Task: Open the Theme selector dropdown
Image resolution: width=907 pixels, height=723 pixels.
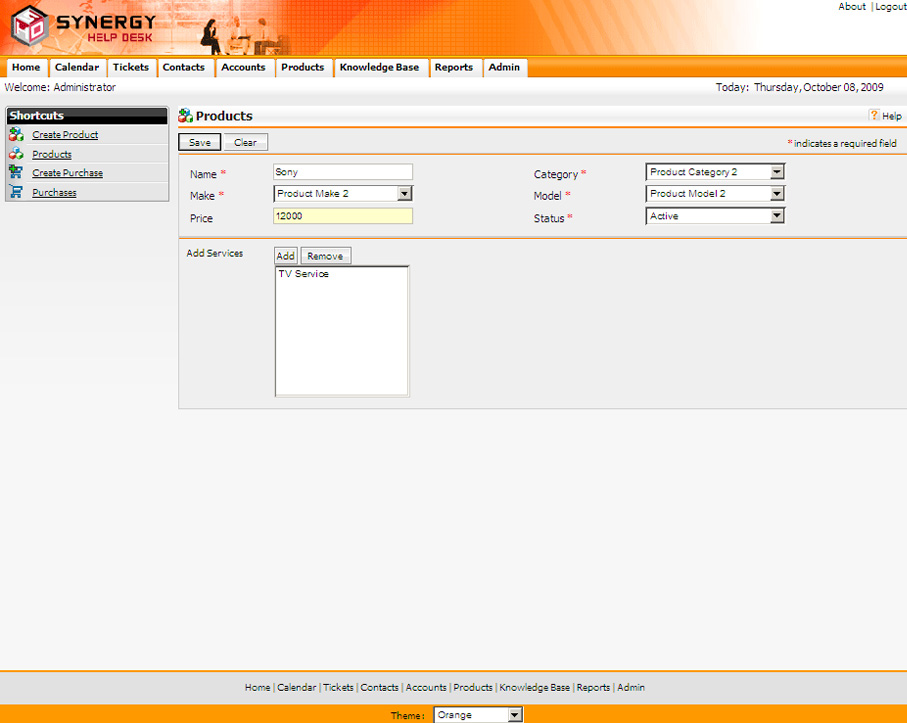Action: [x=515, y=715]
